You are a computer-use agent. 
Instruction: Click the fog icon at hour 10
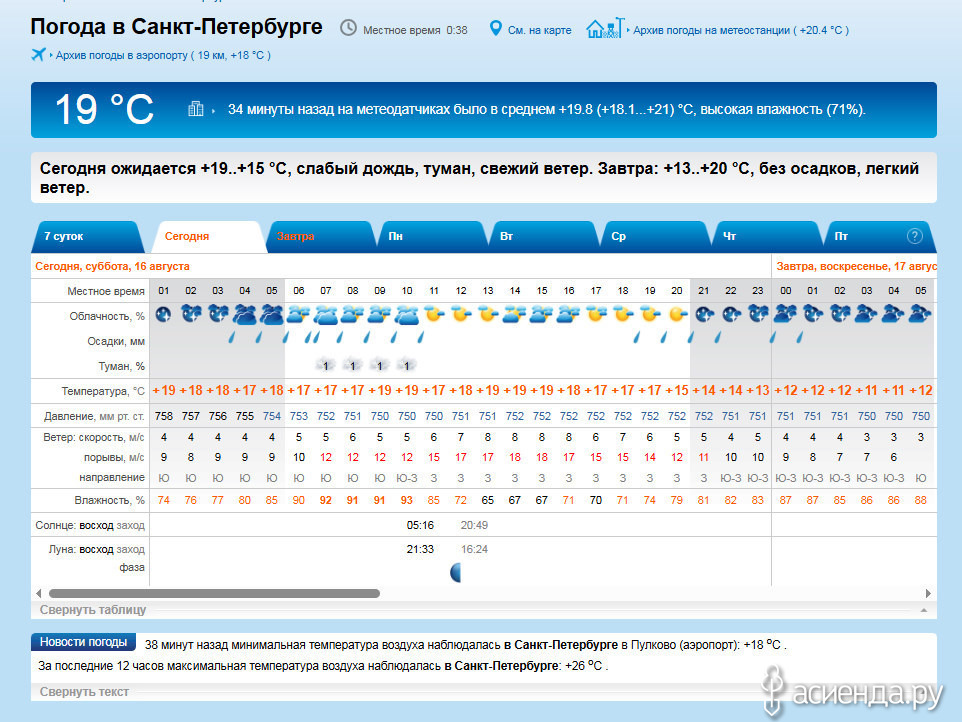pyautogui.click(x=406, y=366)
